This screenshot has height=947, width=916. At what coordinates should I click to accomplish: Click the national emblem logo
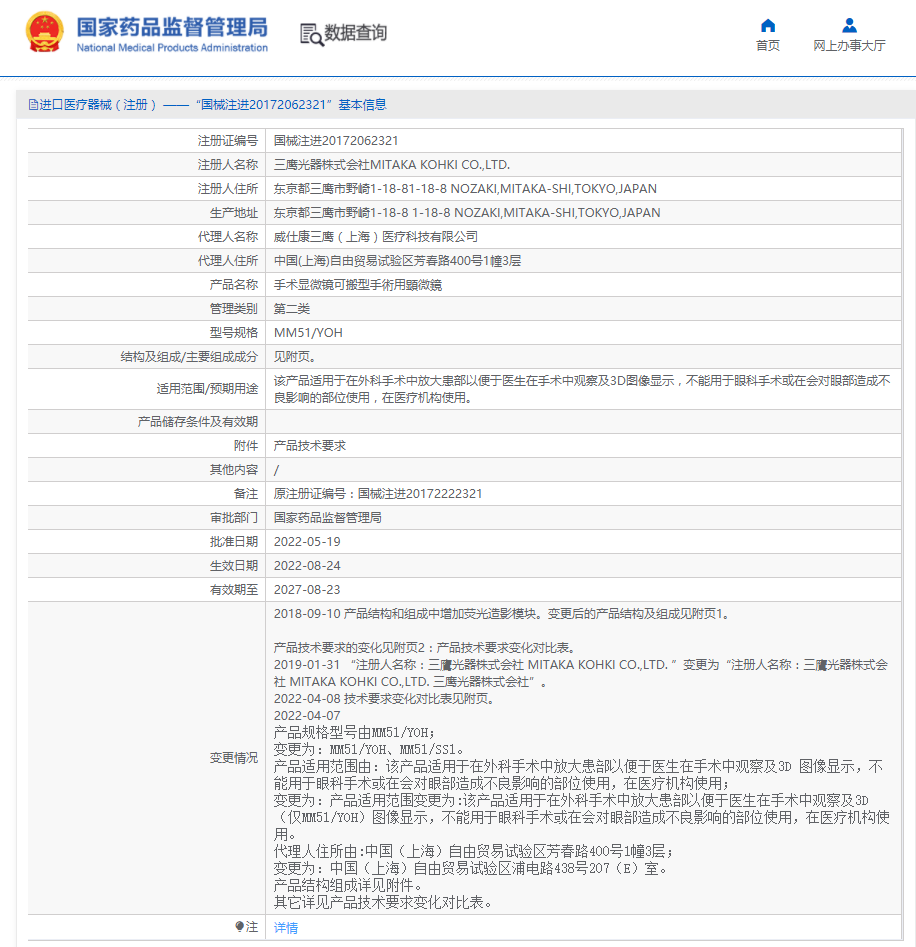45,32
